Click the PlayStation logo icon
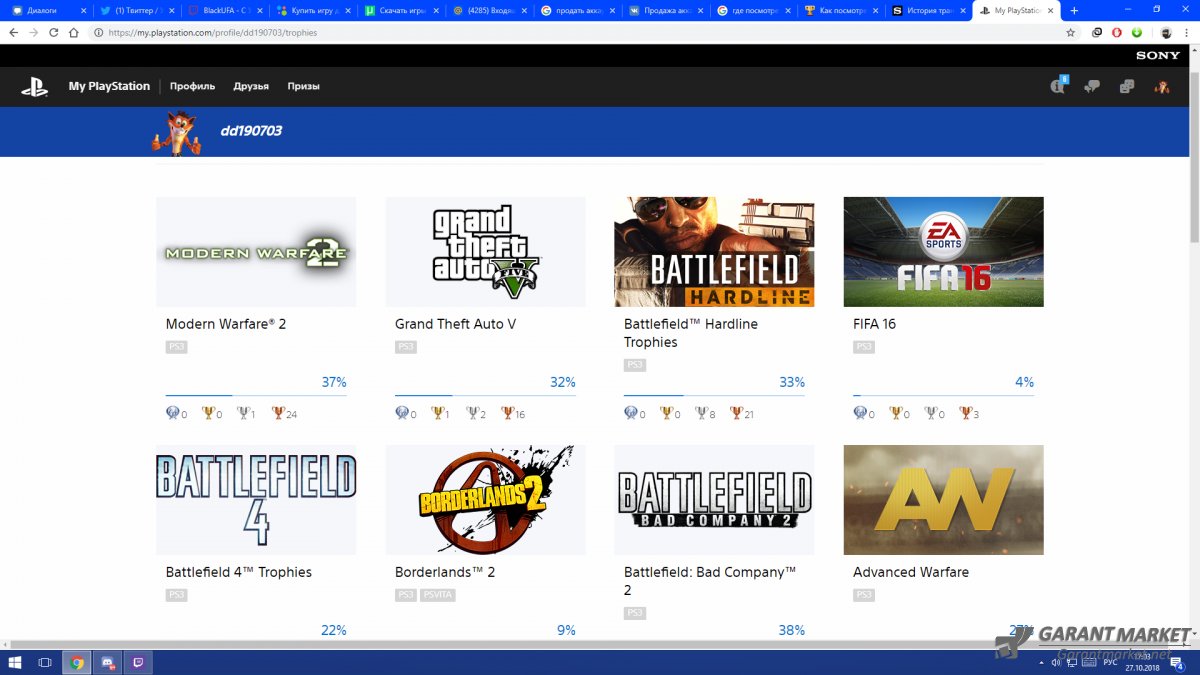1200x675 pixels. pyautogui.click(x=35, y=87)
